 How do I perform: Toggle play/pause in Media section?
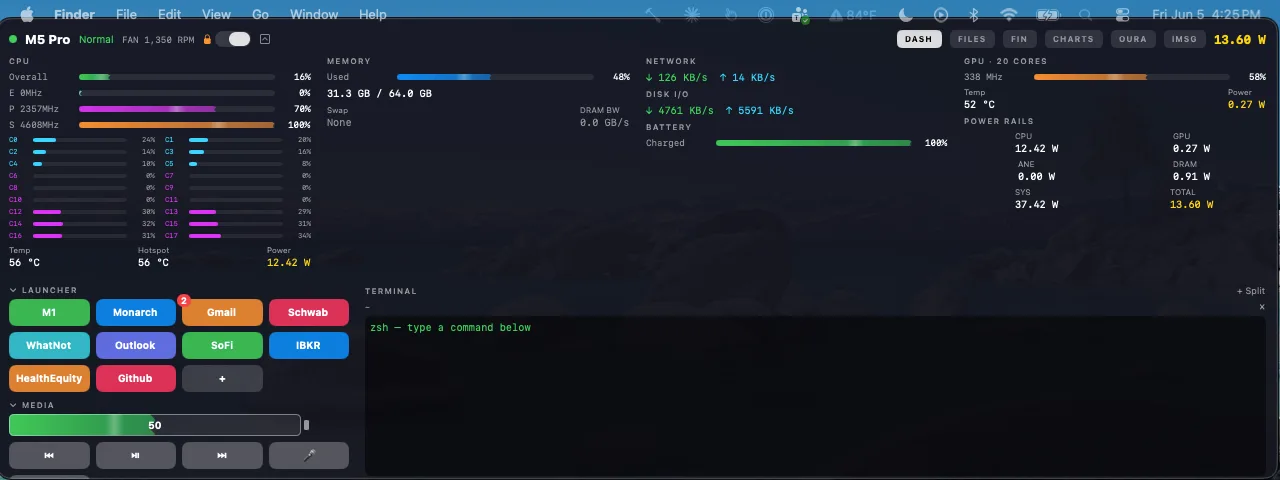click(x=135, y=455)
